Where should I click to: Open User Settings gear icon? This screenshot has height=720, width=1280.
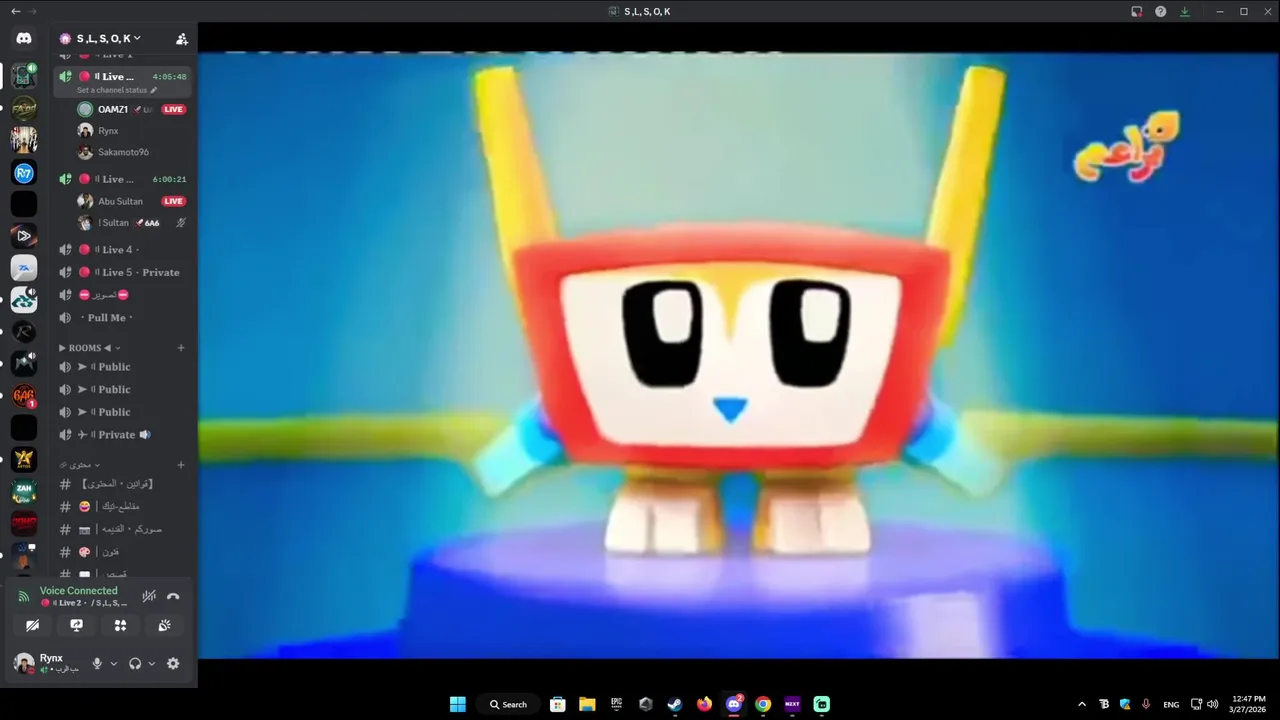tap(173, 663)
